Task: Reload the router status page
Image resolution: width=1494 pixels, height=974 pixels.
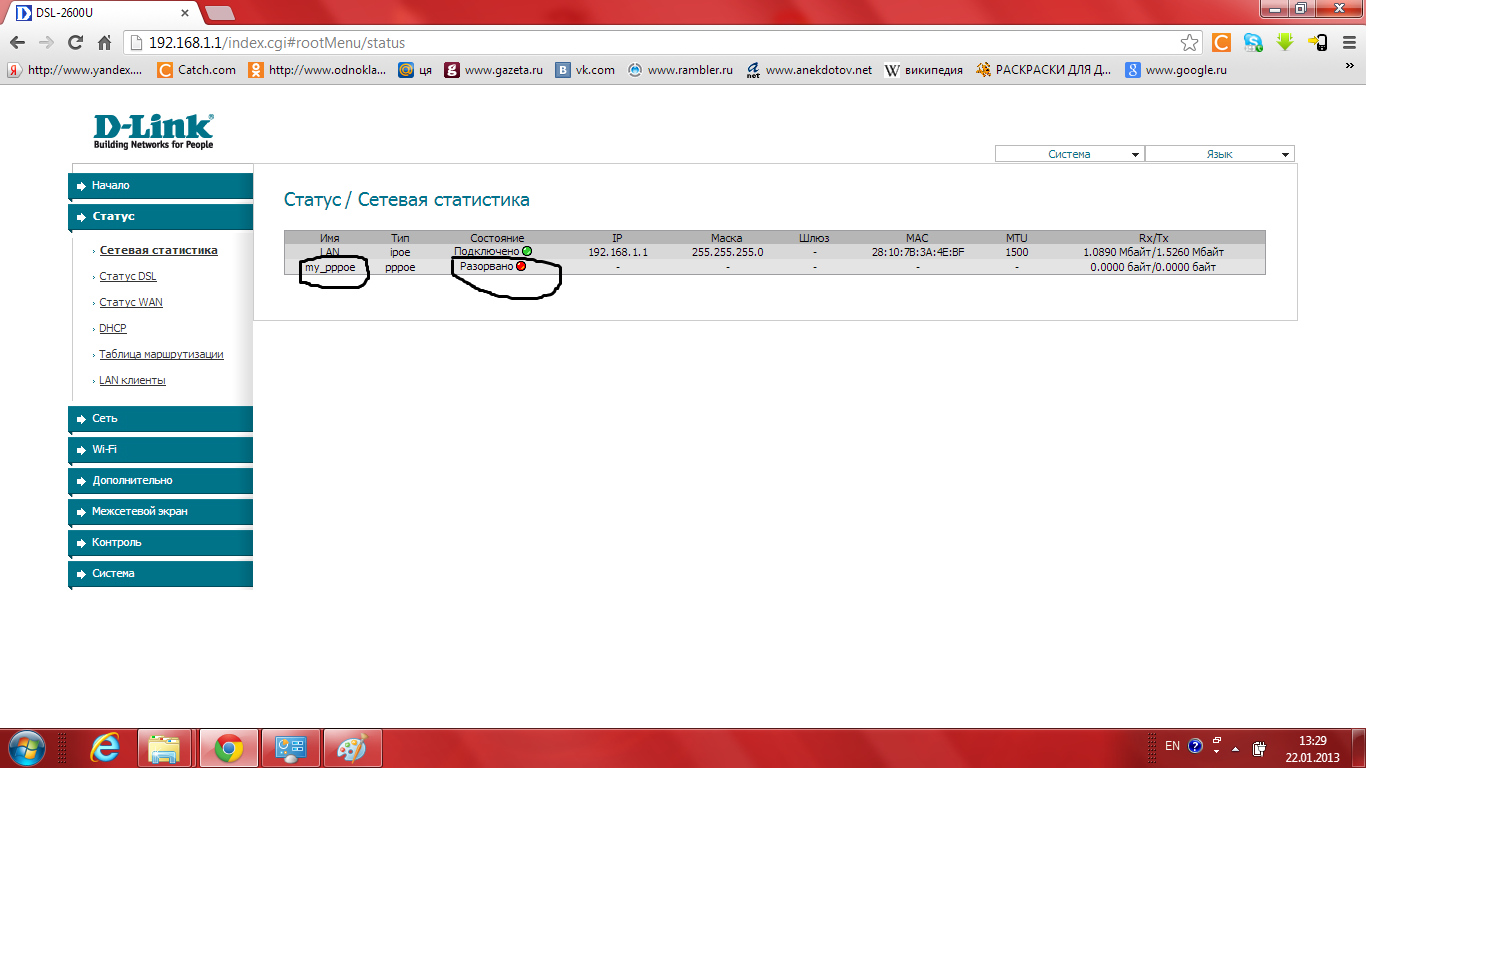Action: 75,43
